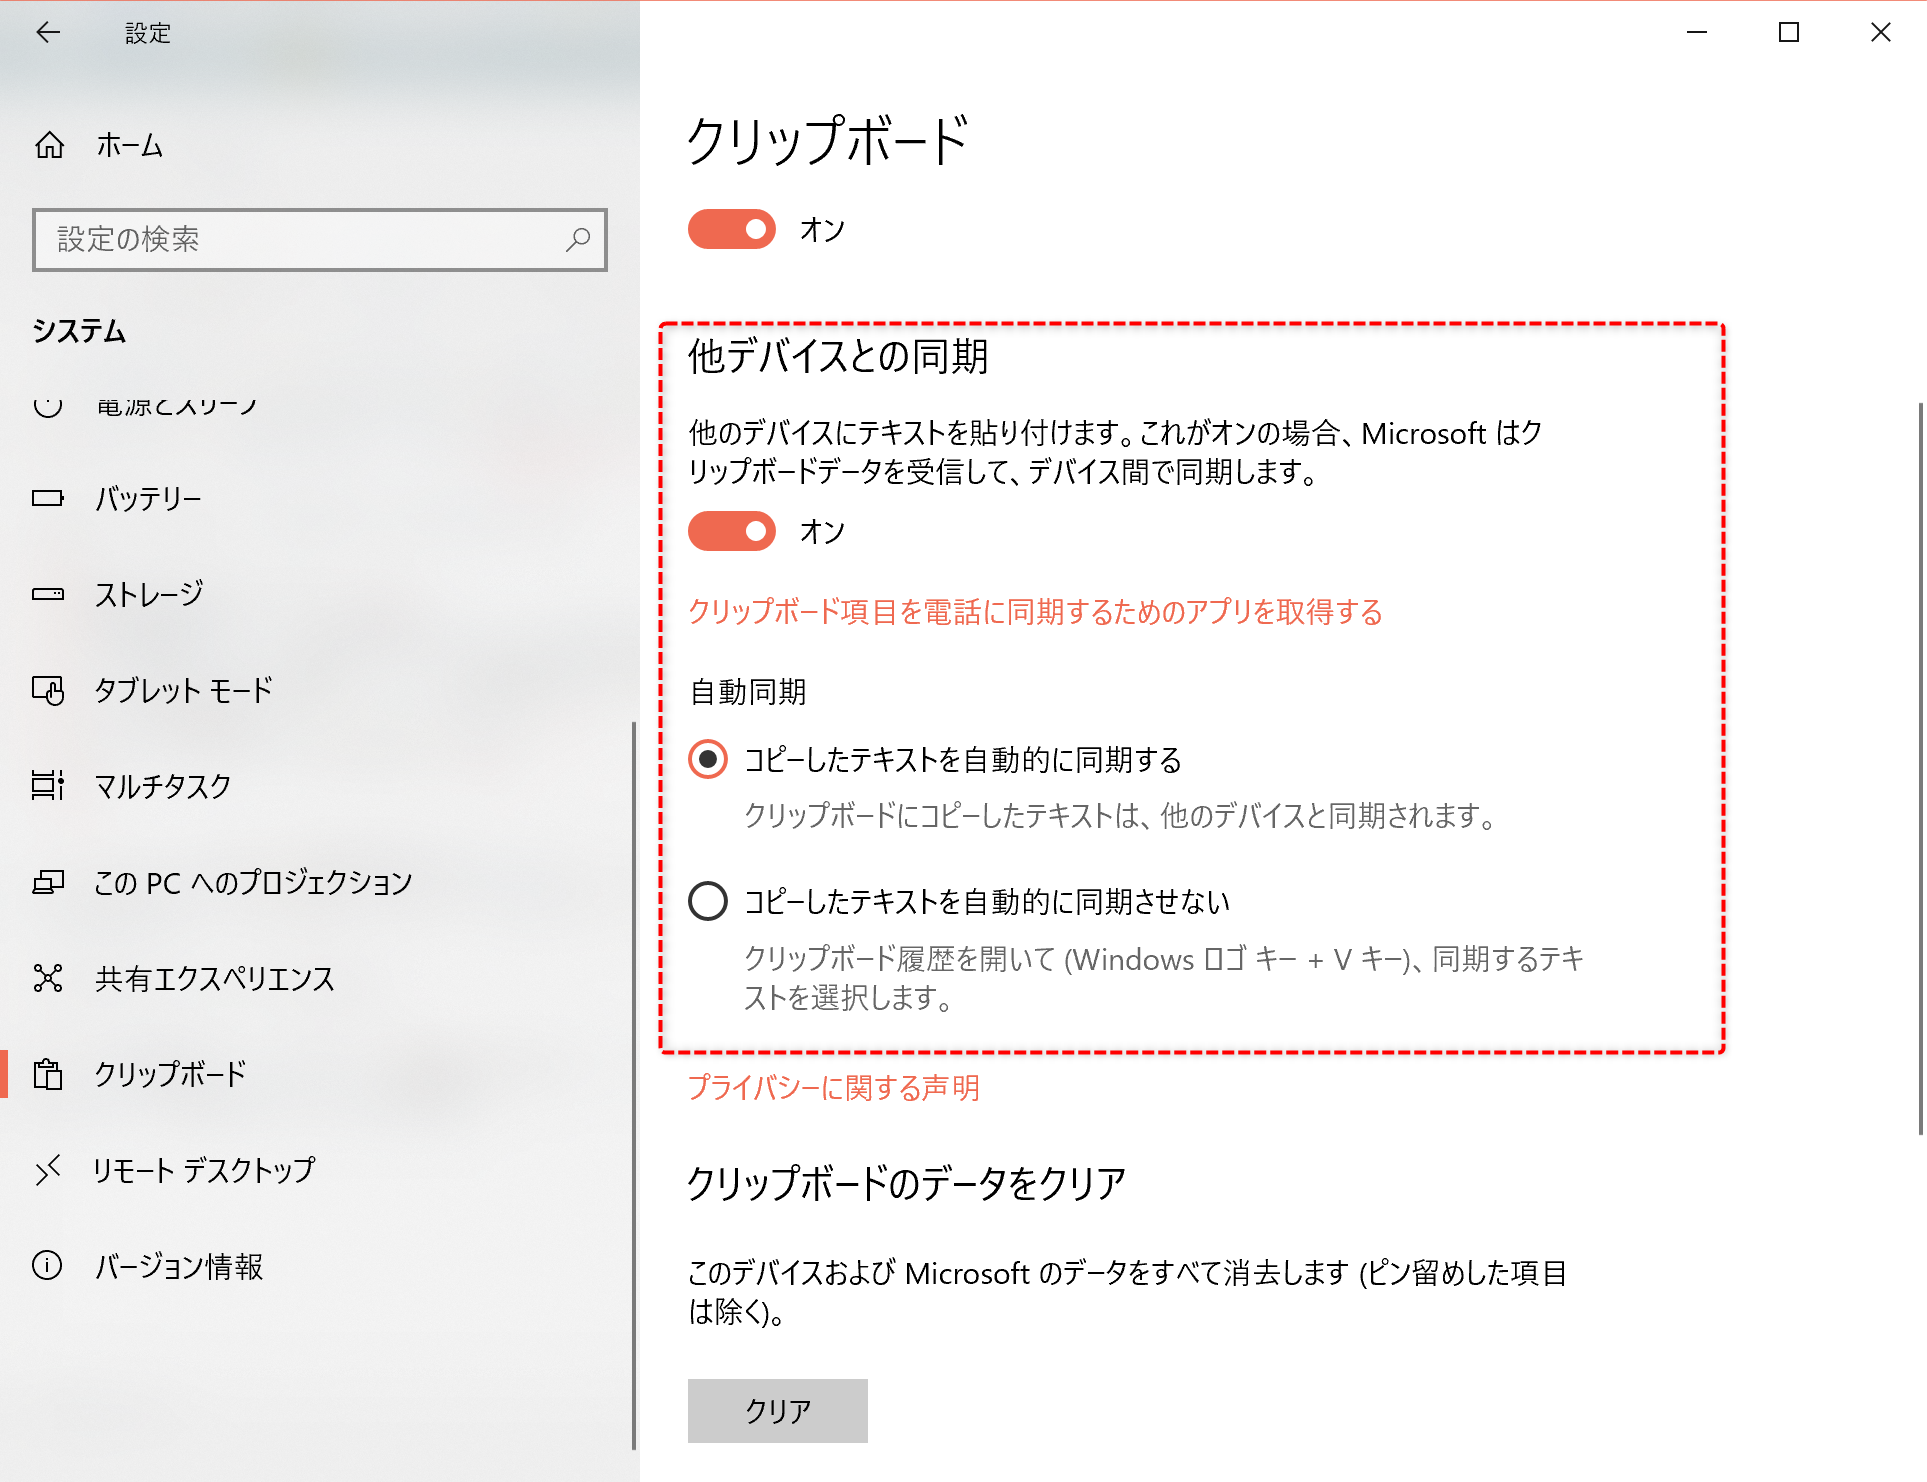
Task: Click the version info circle icon
Action: click(x=47, y=1266)
